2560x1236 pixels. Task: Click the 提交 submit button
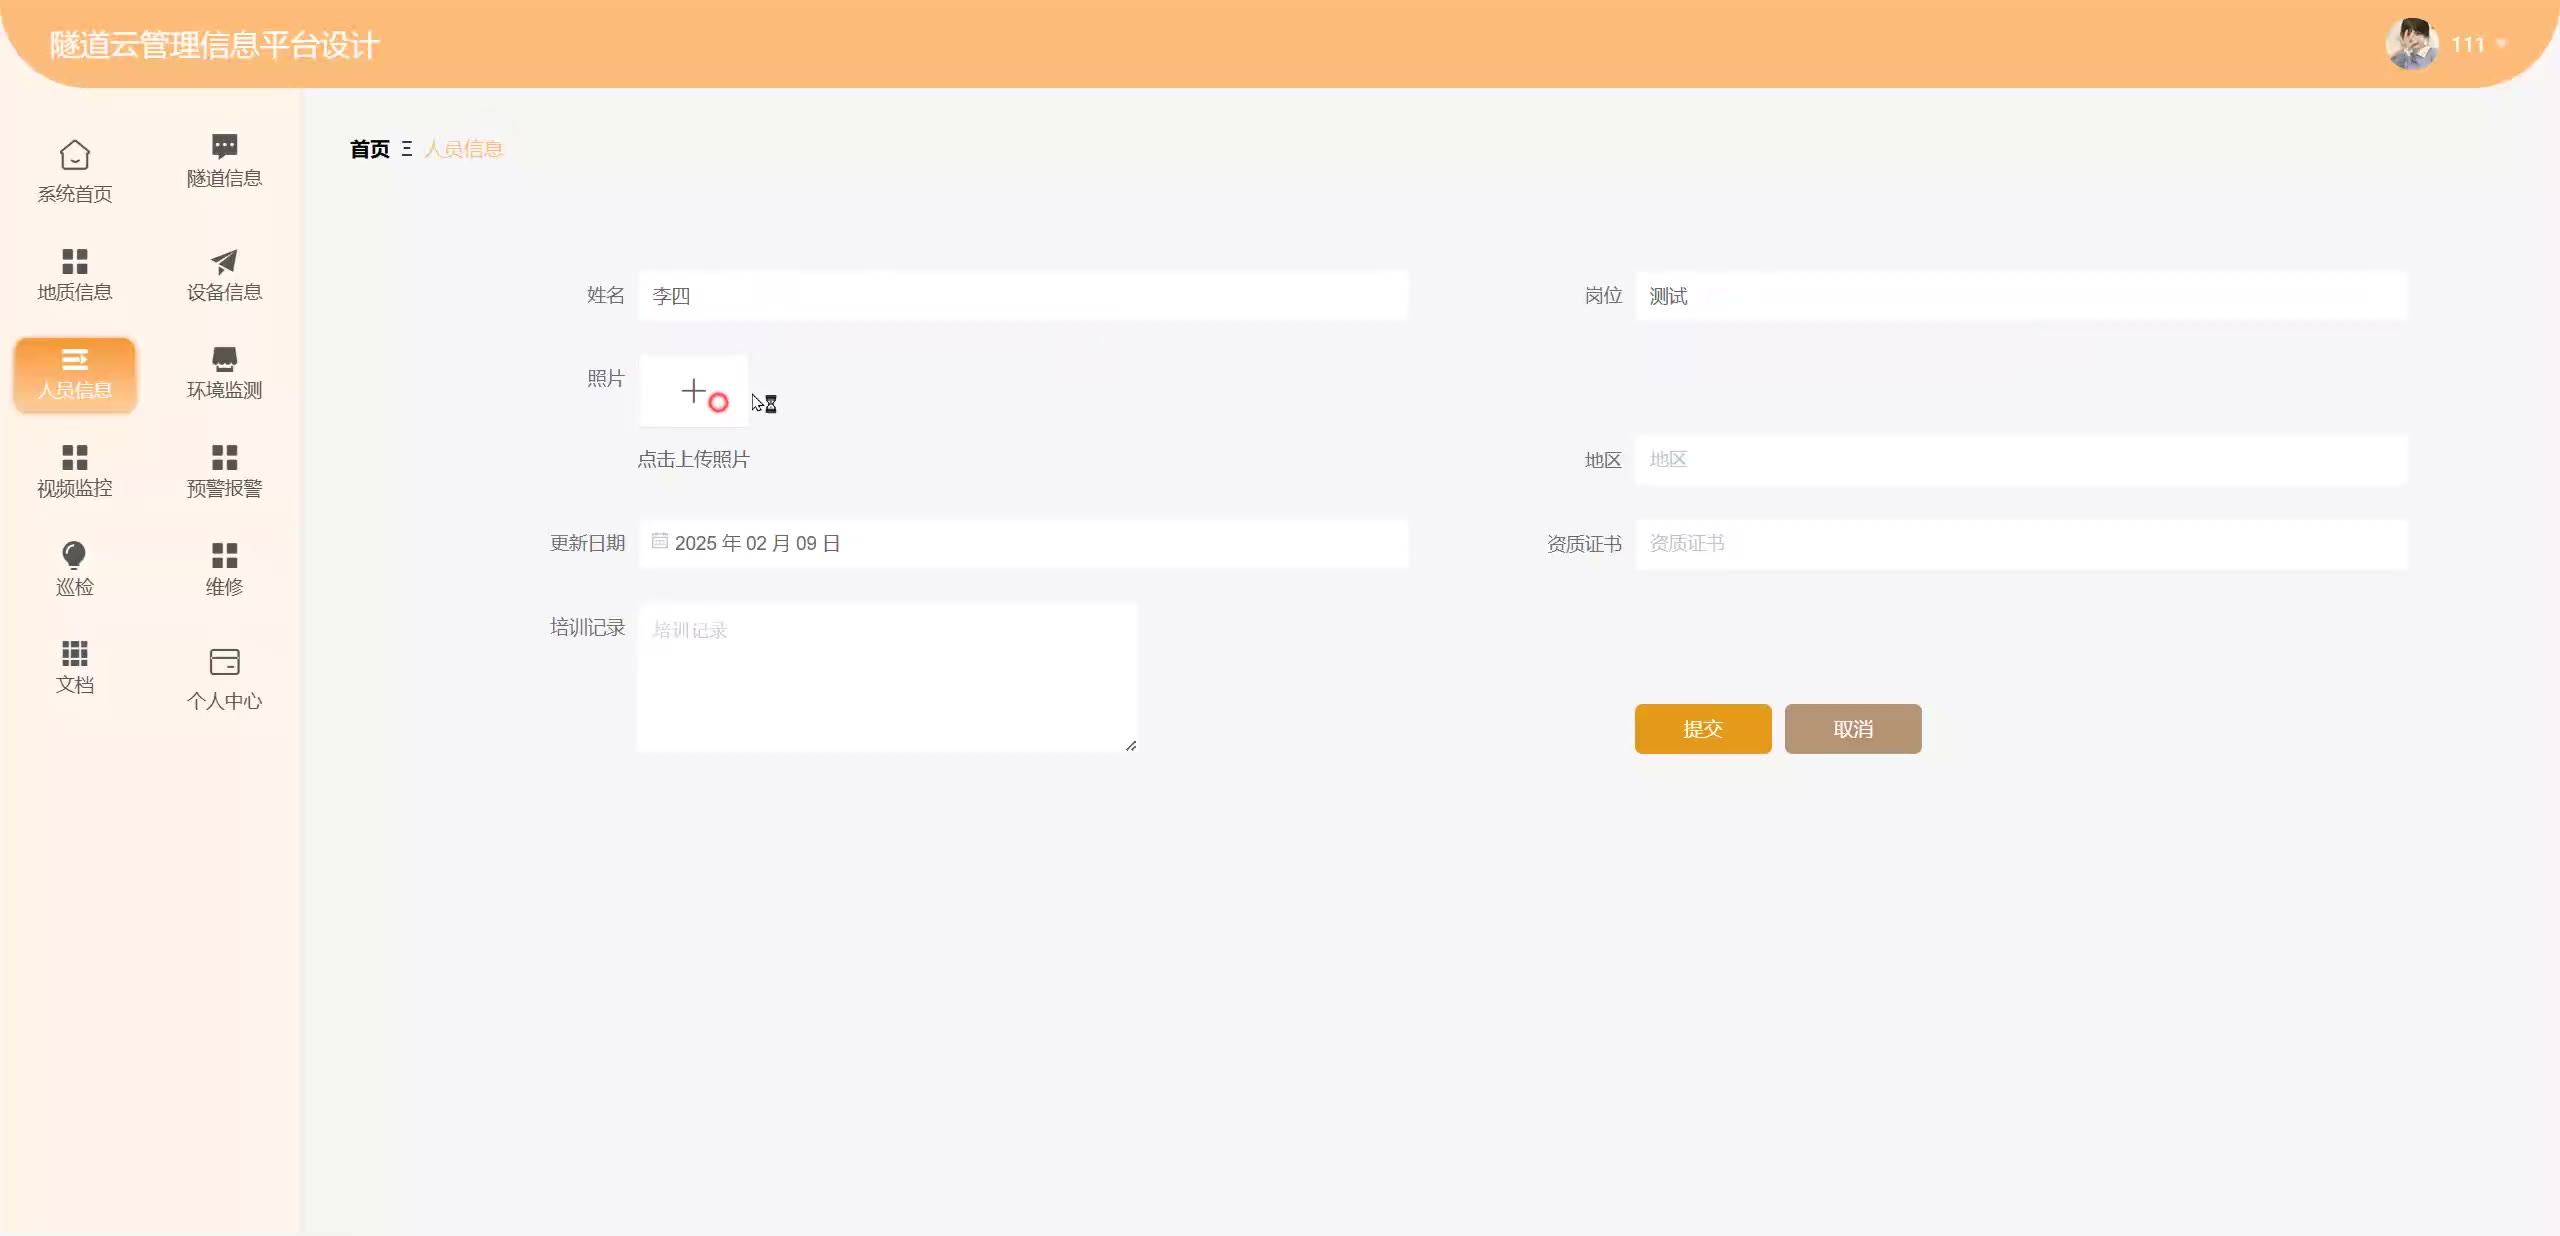(1702, 729)
